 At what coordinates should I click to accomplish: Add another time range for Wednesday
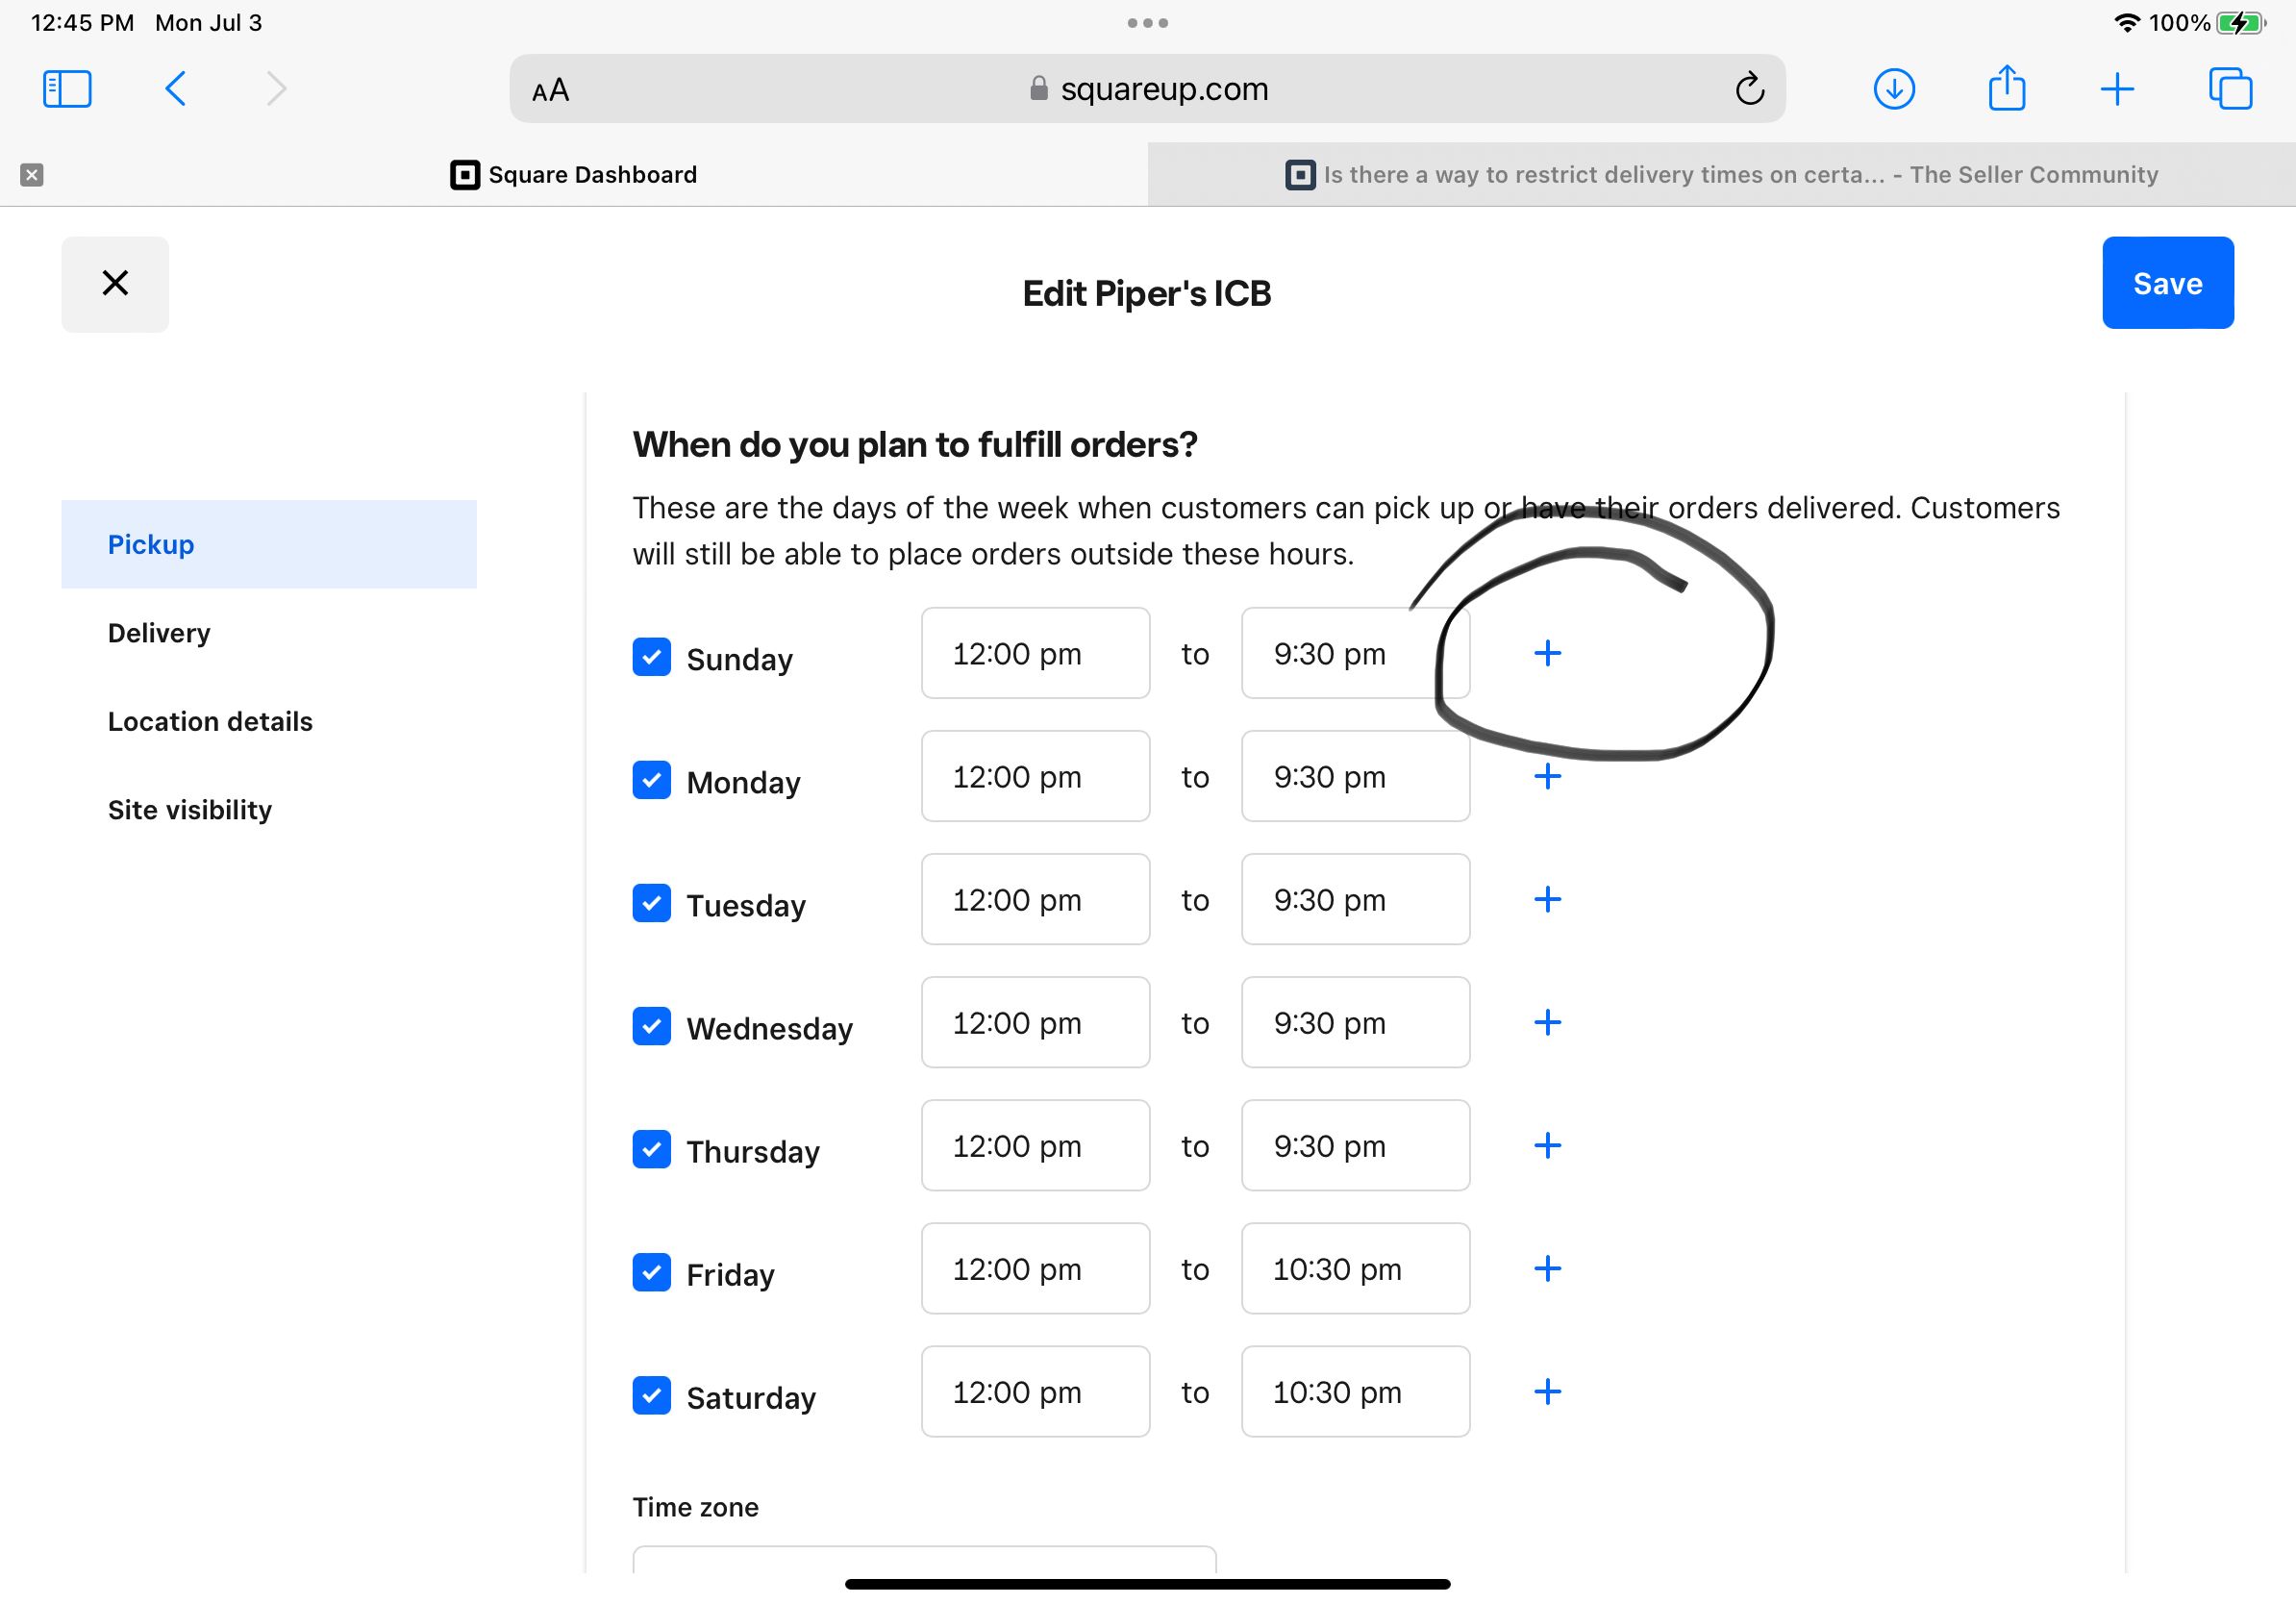click(x=1547, y=1022)
